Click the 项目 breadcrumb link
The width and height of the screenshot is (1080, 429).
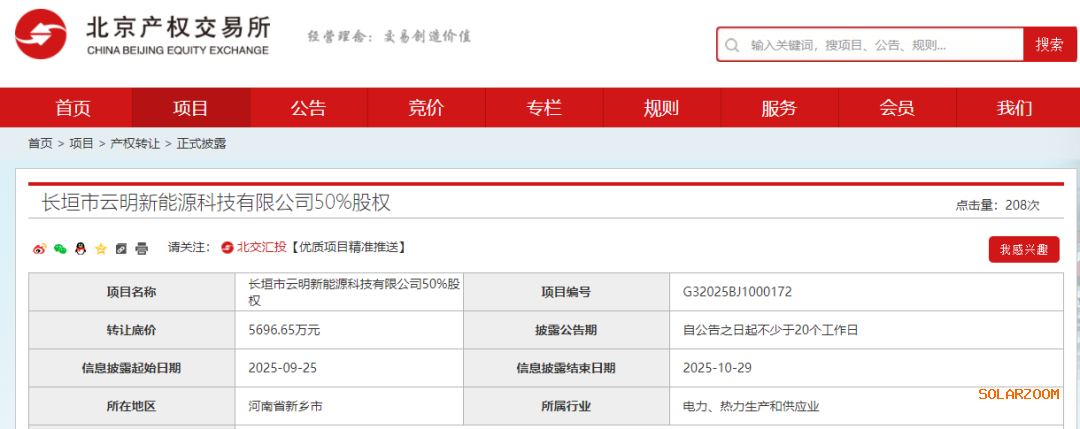(81, 144)
